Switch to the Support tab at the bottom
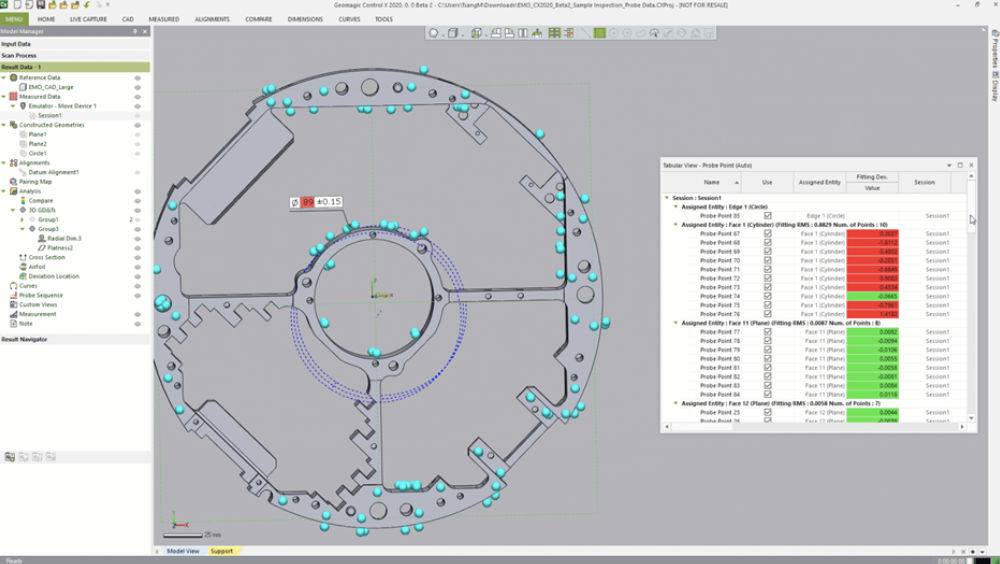Image resolution: width=1000 pixels, height=564 pixels. [221, 551]
